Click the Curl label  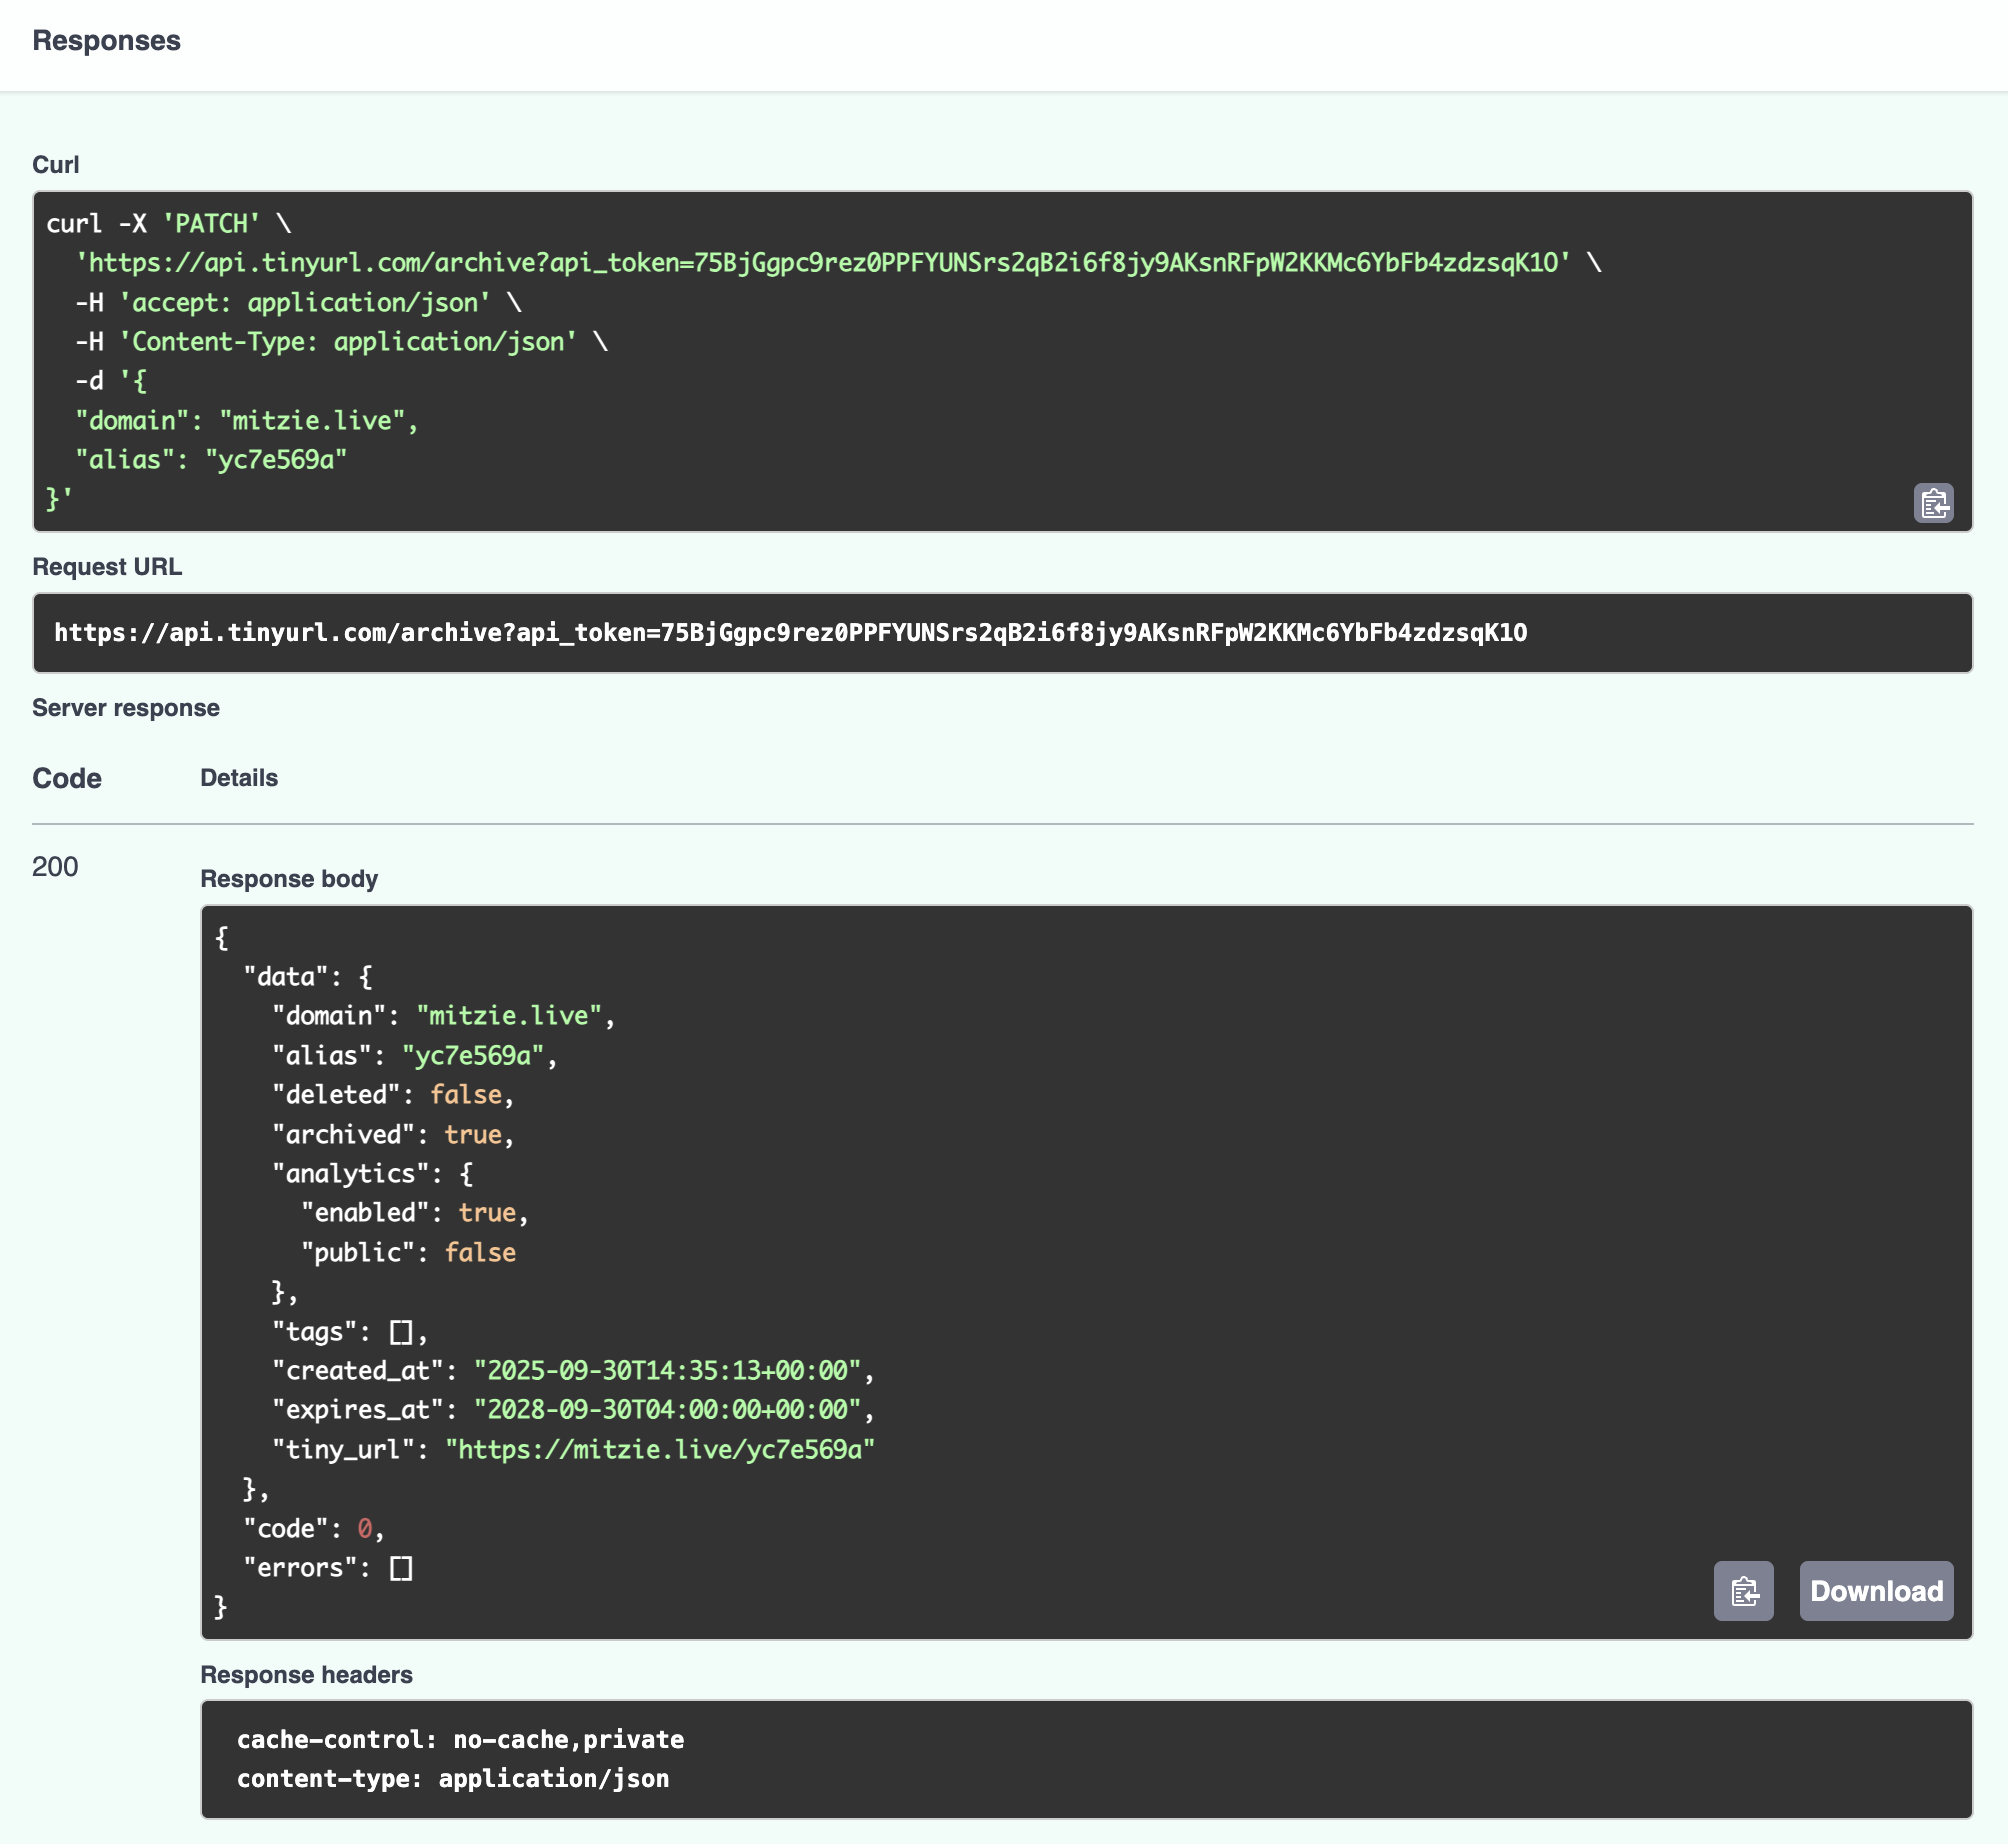pos(55,165)
